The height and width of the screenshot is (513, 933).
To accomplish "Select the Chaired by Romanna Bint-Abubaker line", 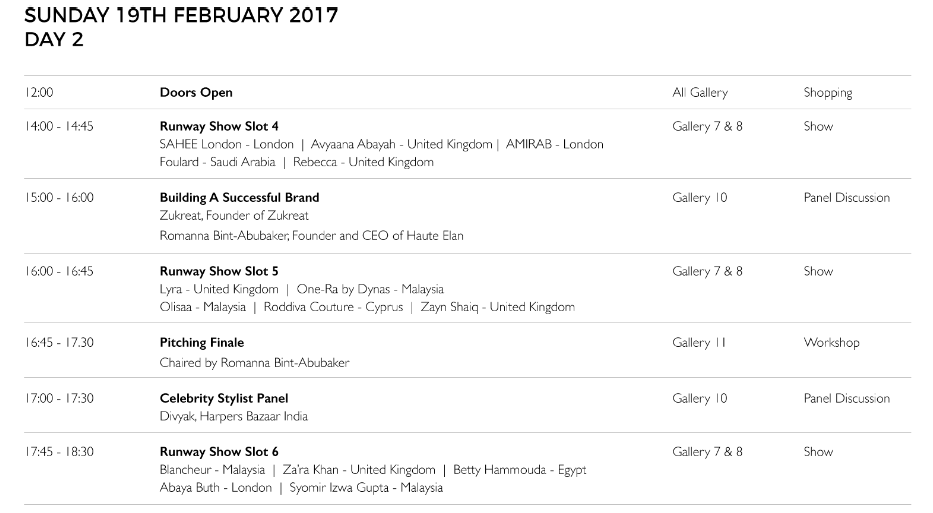I will click(x=254, y=363).
